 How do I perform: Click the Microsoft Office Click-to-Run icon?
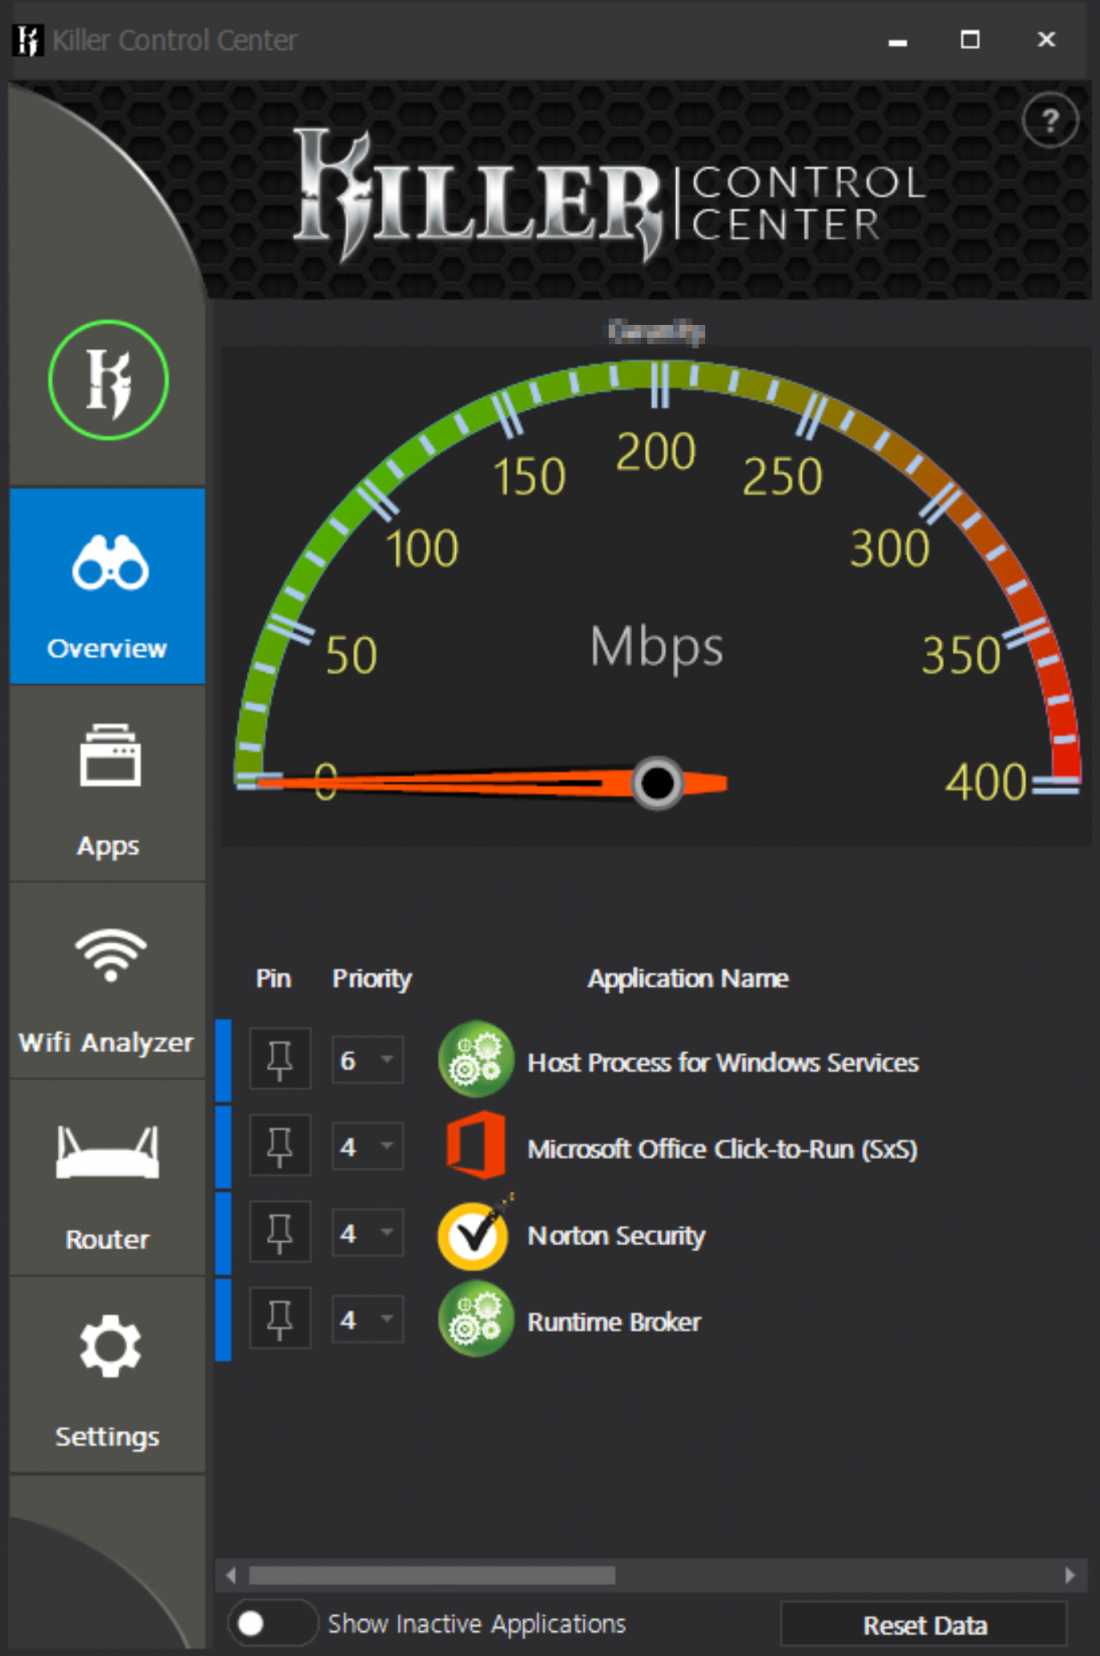click(476, 1146)
